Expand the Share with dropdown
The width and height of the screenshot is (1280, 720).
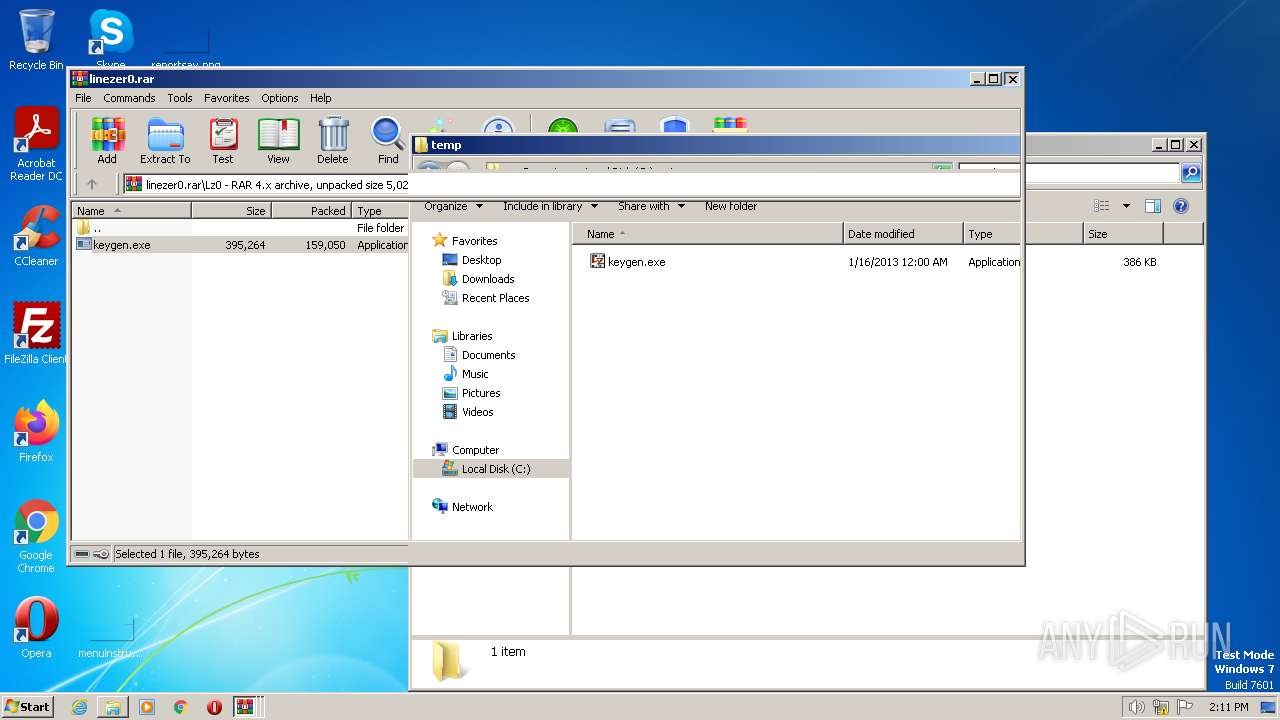(651, 206)
